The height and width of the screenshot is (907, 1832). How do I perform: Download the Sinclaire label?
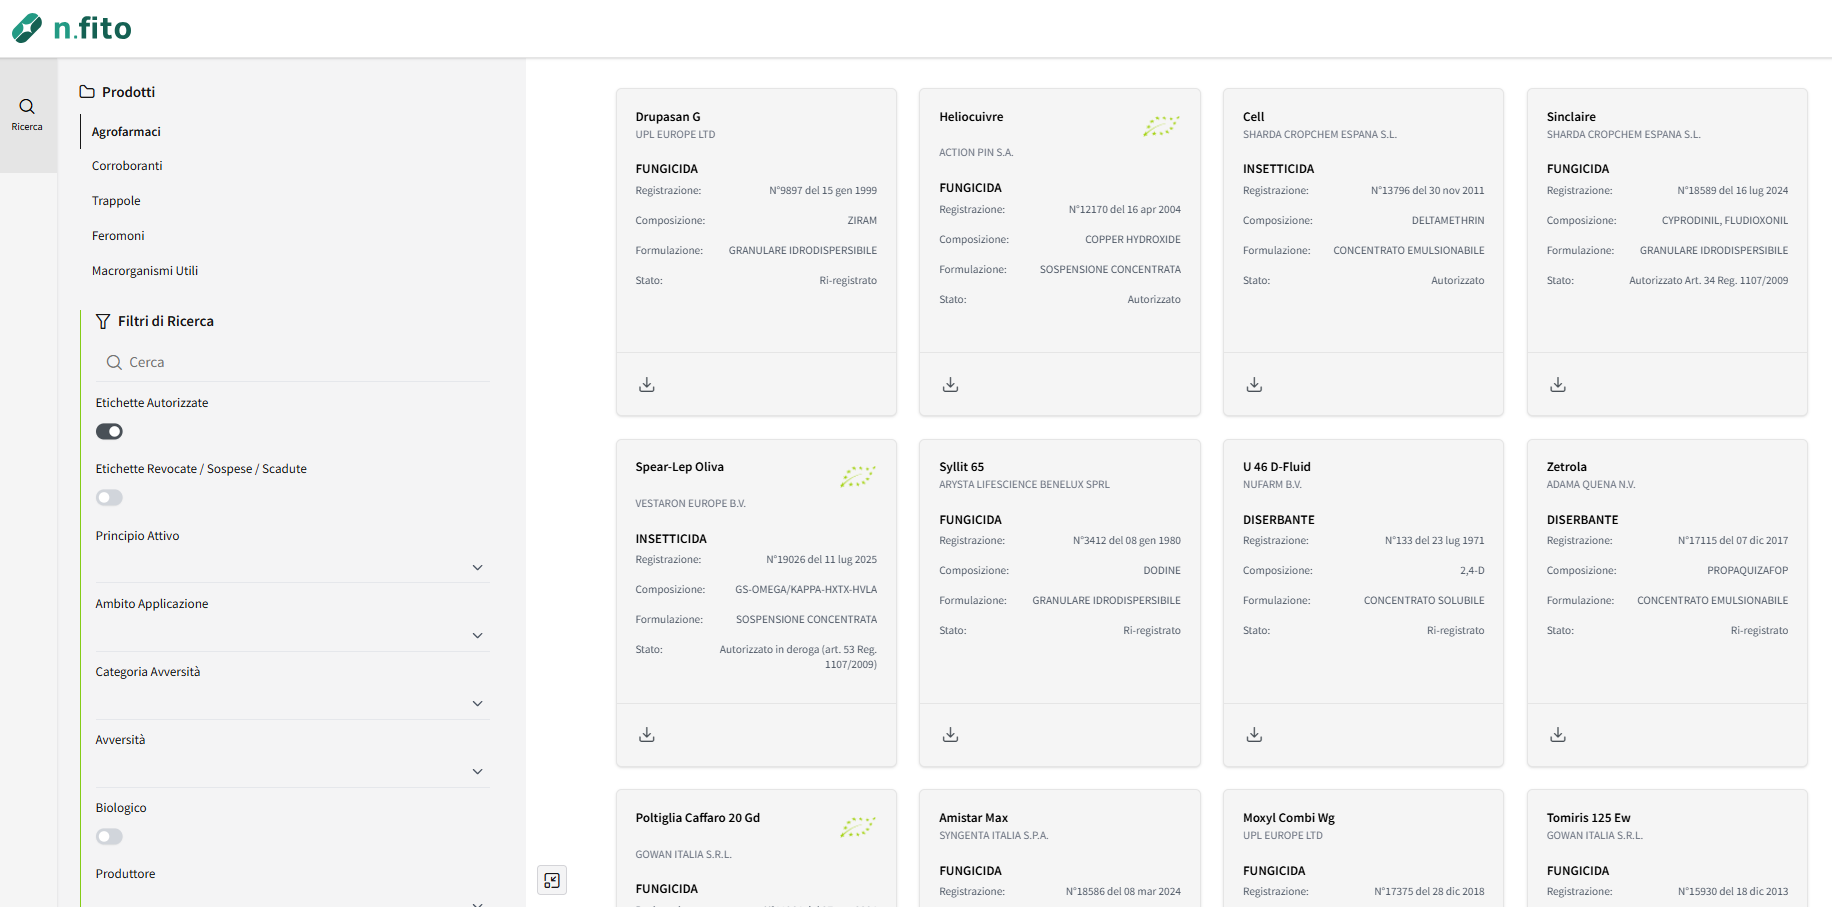pos(1558,384)
